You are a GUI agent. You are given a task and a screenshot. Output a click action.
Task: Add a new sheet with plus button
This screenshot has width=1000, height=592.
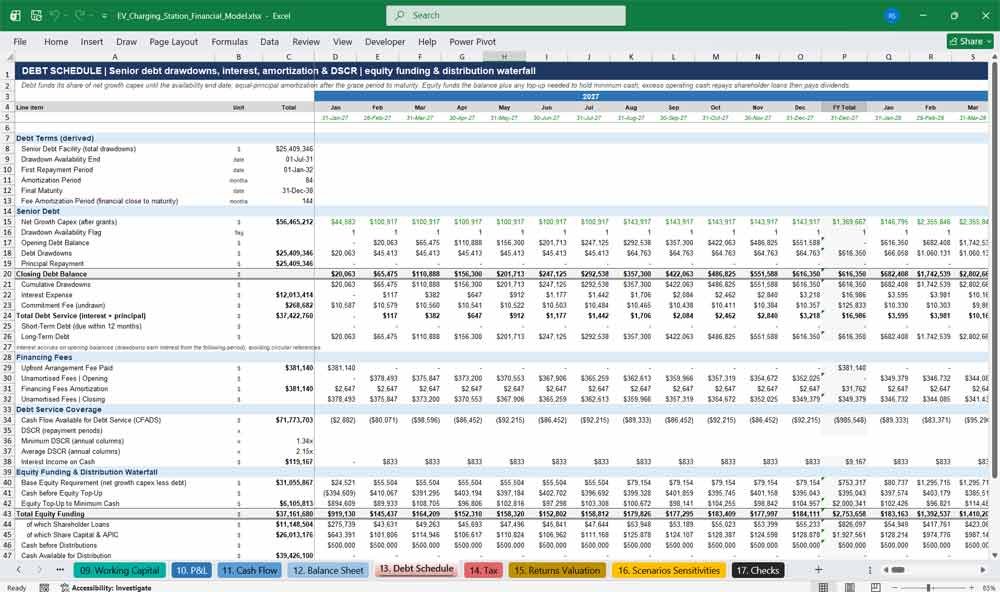pyautogui.click(x=818, y=570)
